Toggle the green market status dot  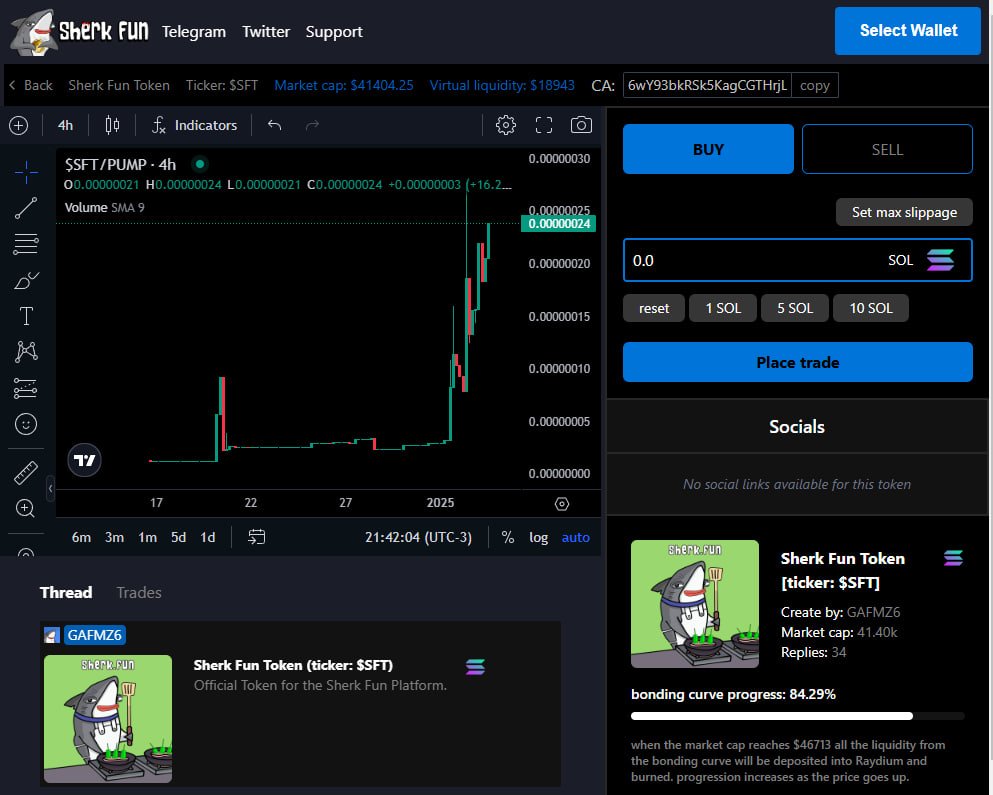(200, 164)
